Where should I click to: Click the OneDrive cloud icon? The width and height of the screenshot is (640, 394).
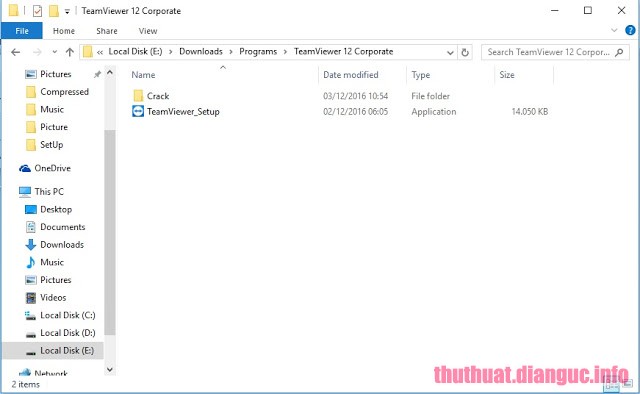(24, 168)
